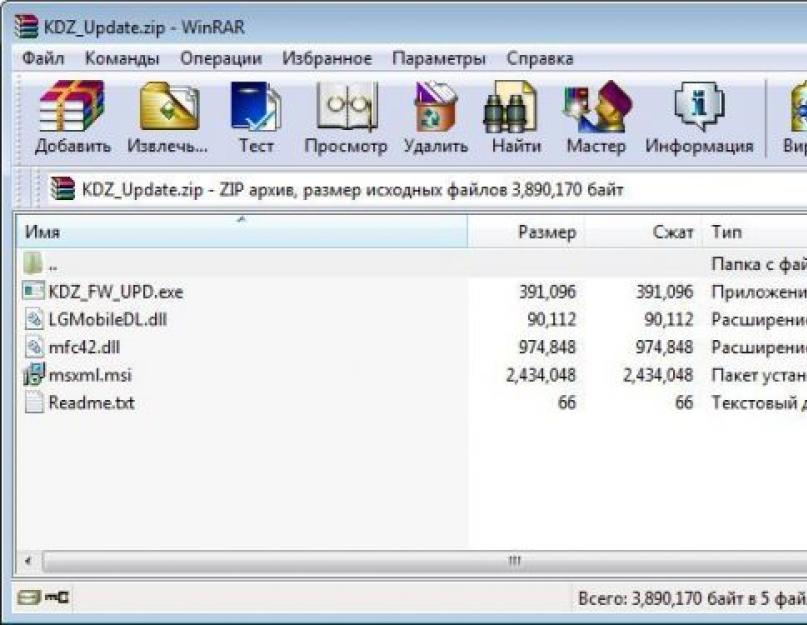The height and width of the screenshot is (625, 807).
Task: Launch the Мастер (Wizard) toolbar icon
Action: (x=598, y=106)
